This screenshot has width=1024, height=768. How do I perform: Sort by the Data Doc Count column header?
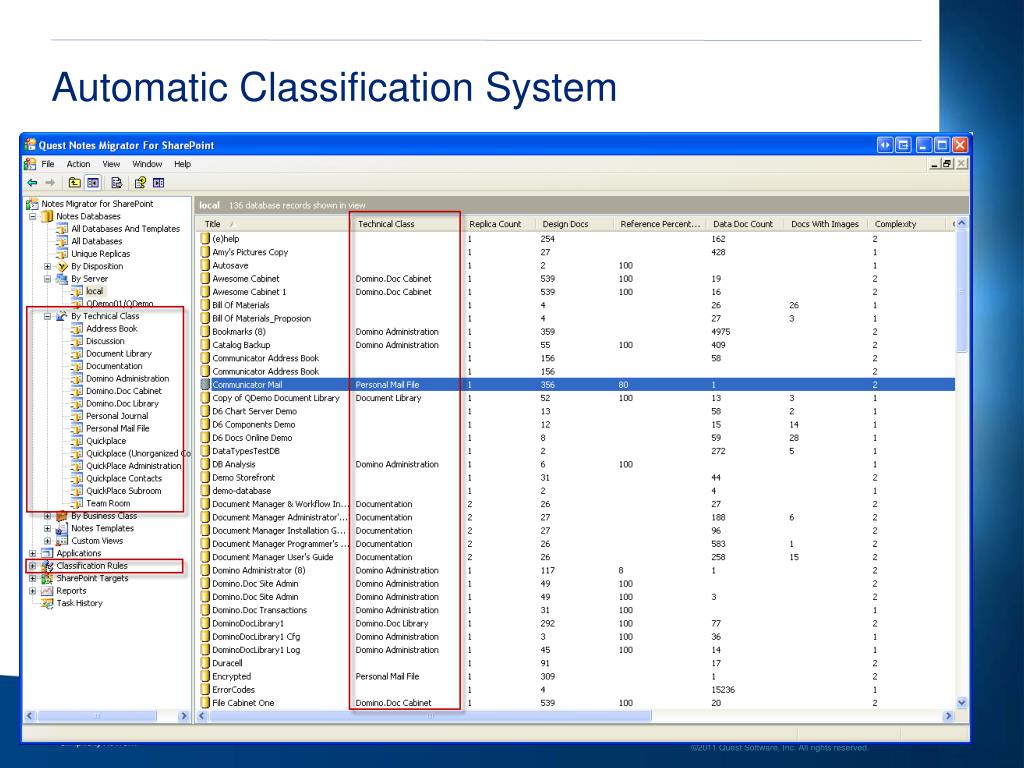pyautogui.click(x=745, y=224)
